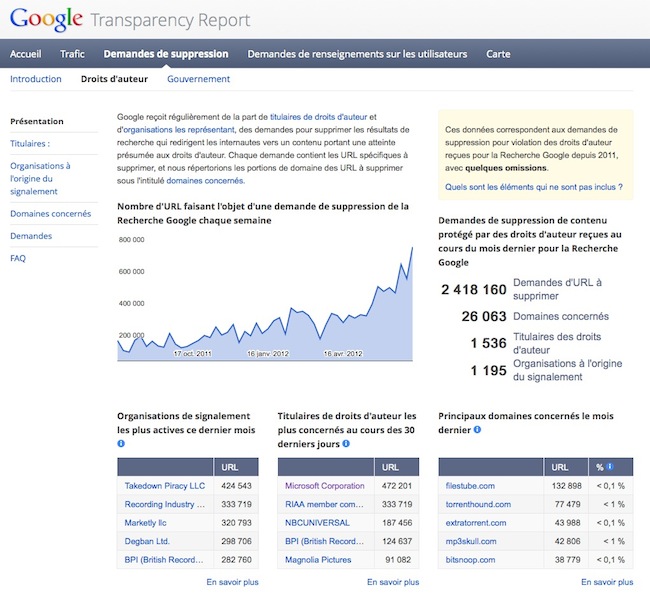The image size is (650, 599).
Task: Open info icon beside Principaux domaines heading
Action: click(x=477, y=429)
